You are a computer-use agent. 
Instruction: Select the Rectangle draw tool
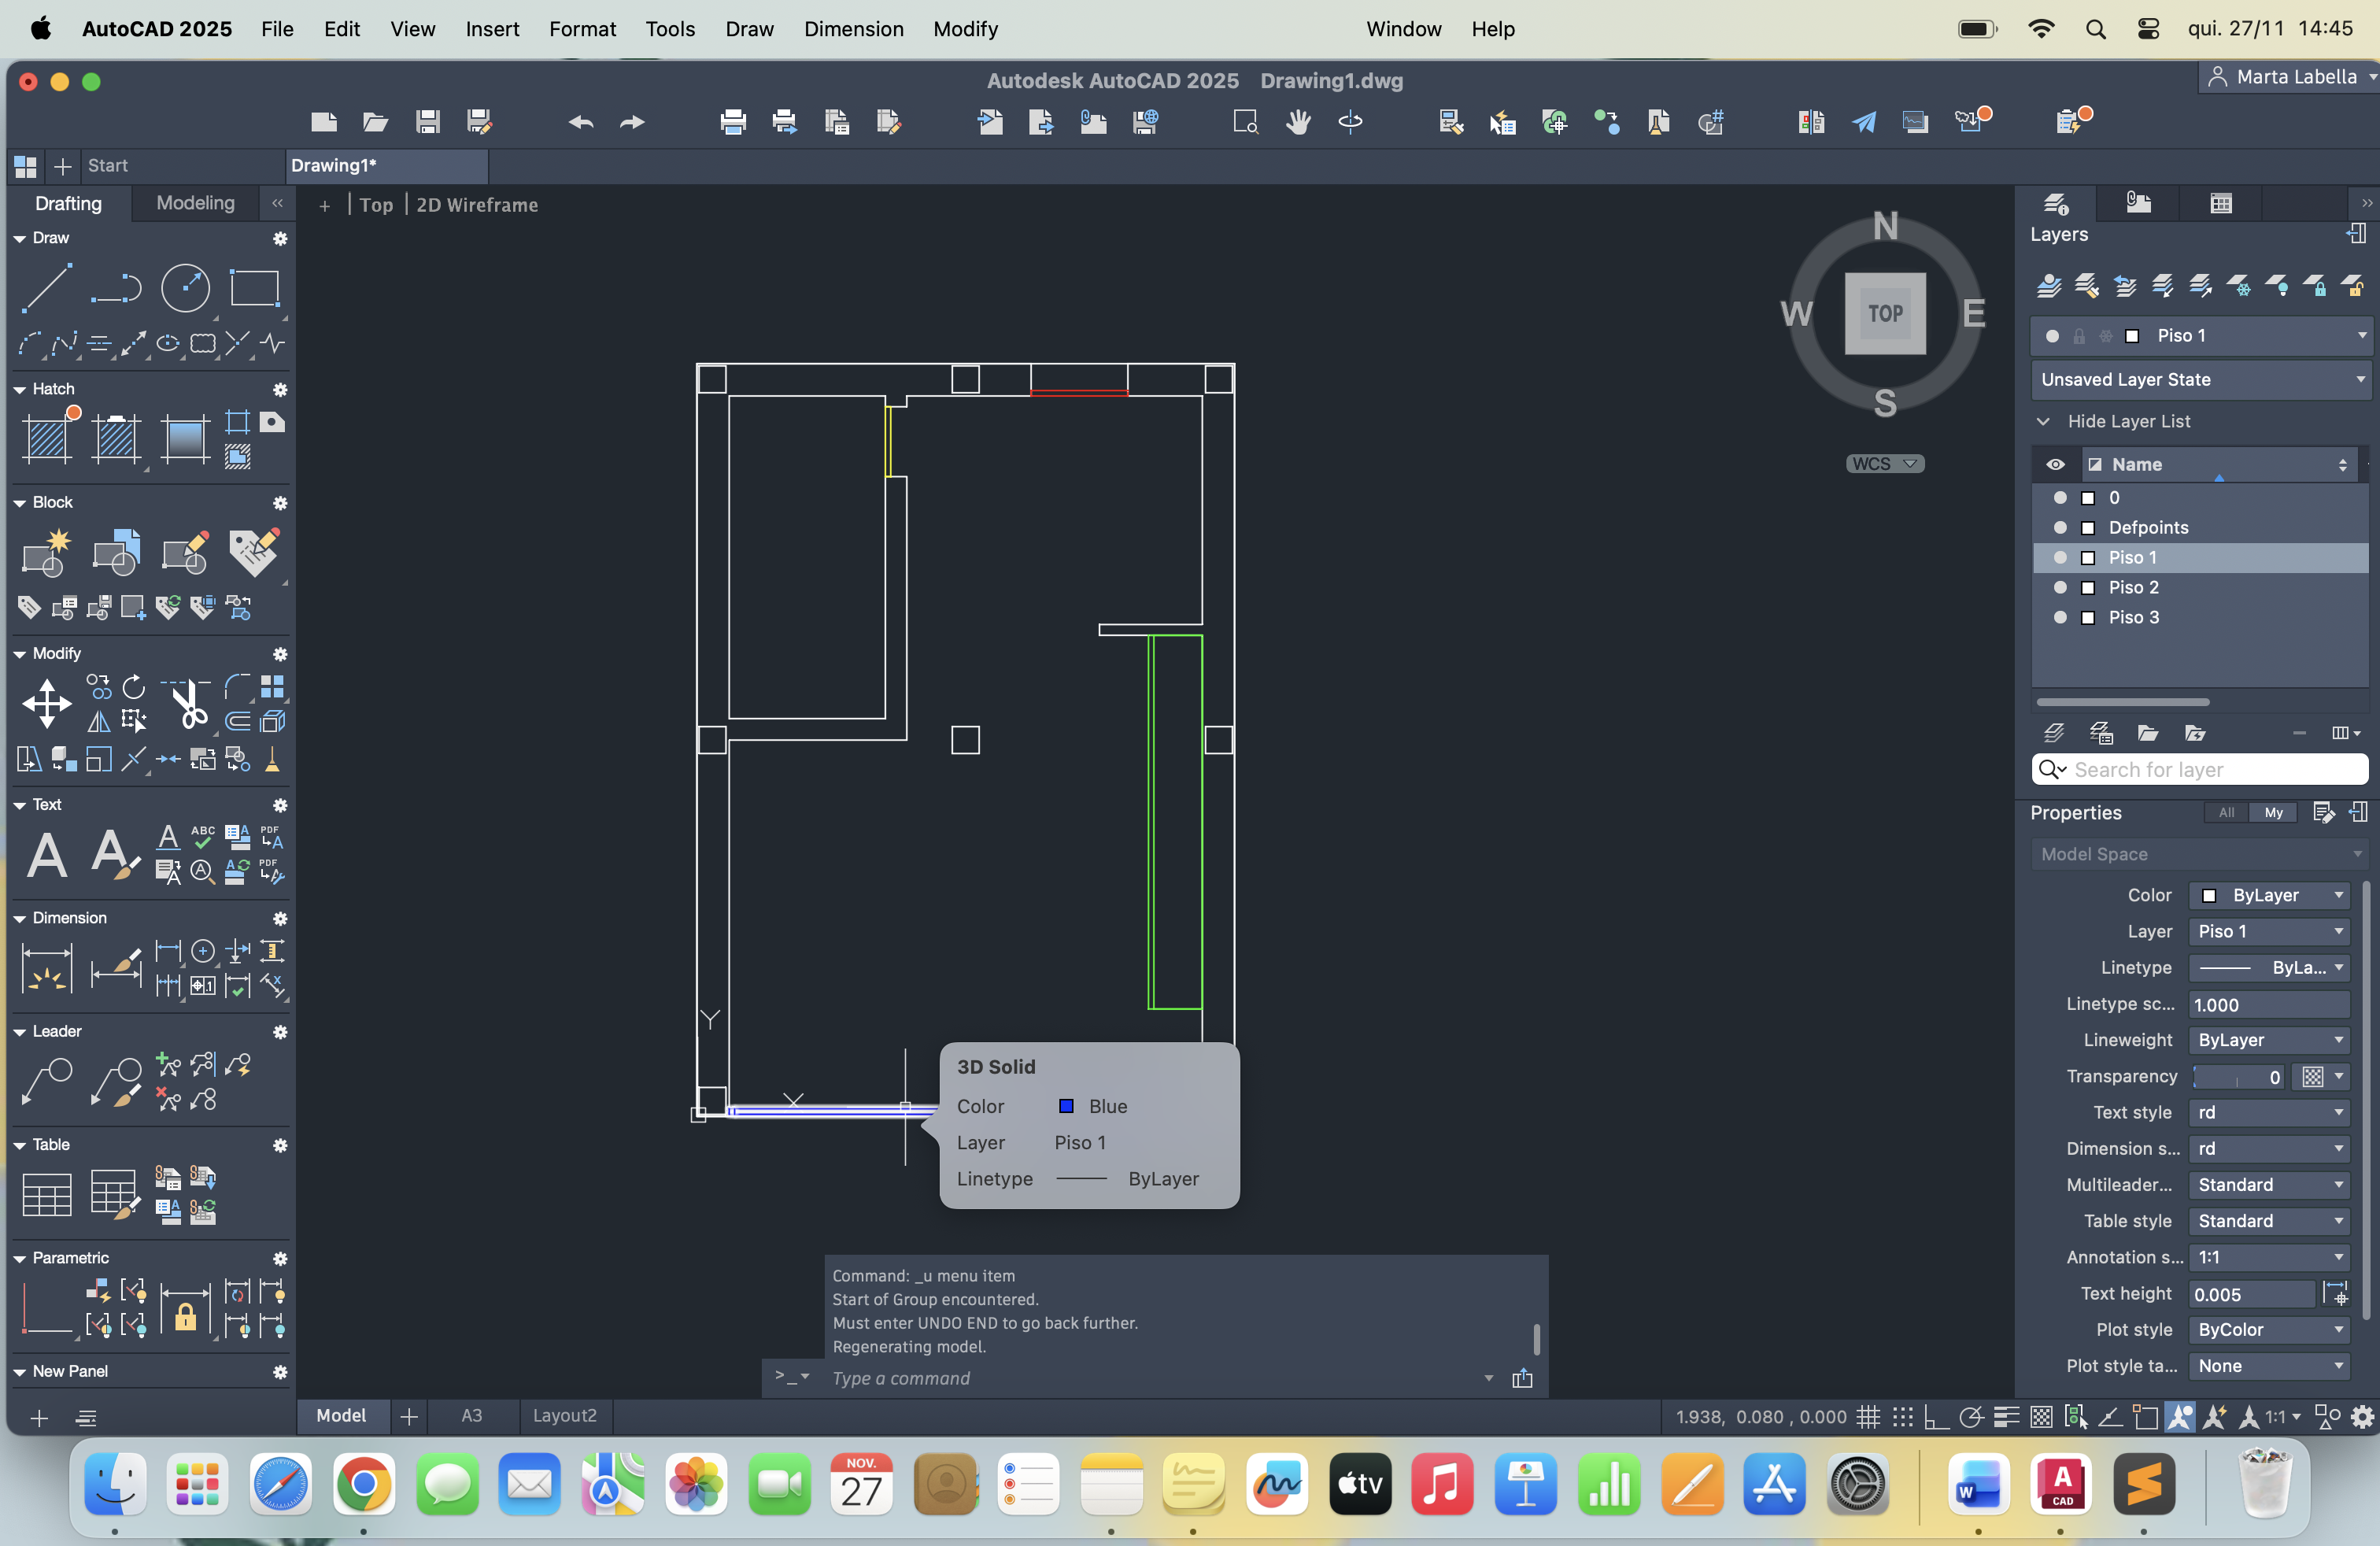(254, 288)
